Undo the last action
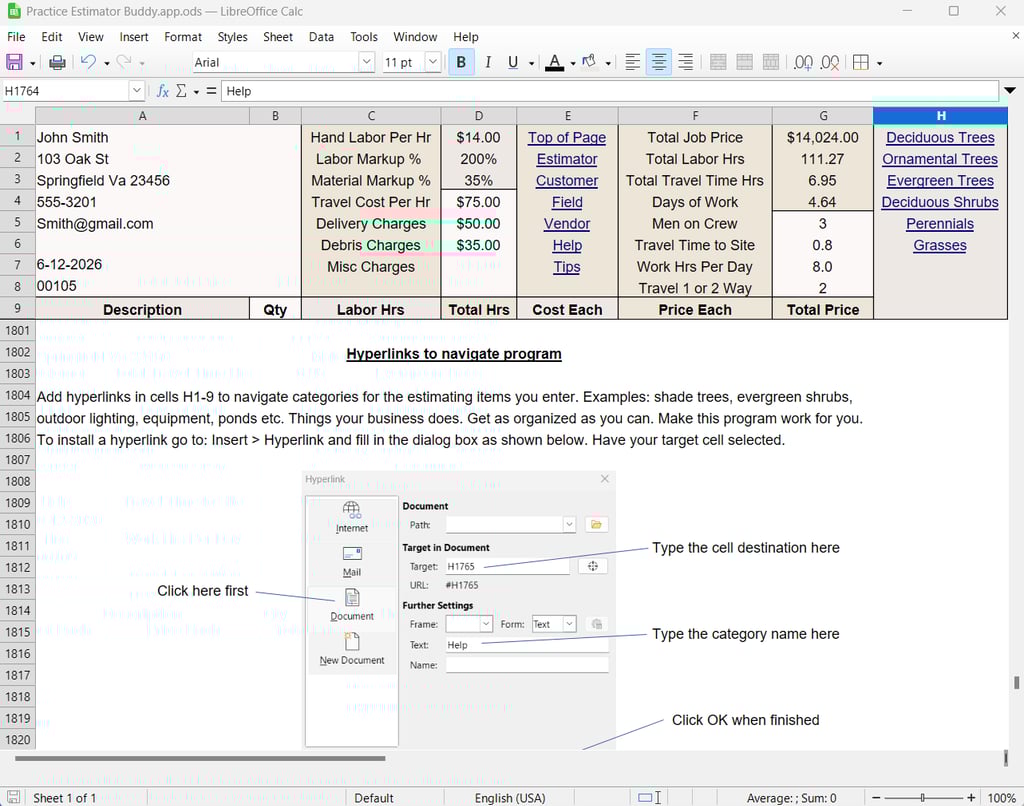The width and height of the screenshot is (1024, 806). tap(88, 61)
